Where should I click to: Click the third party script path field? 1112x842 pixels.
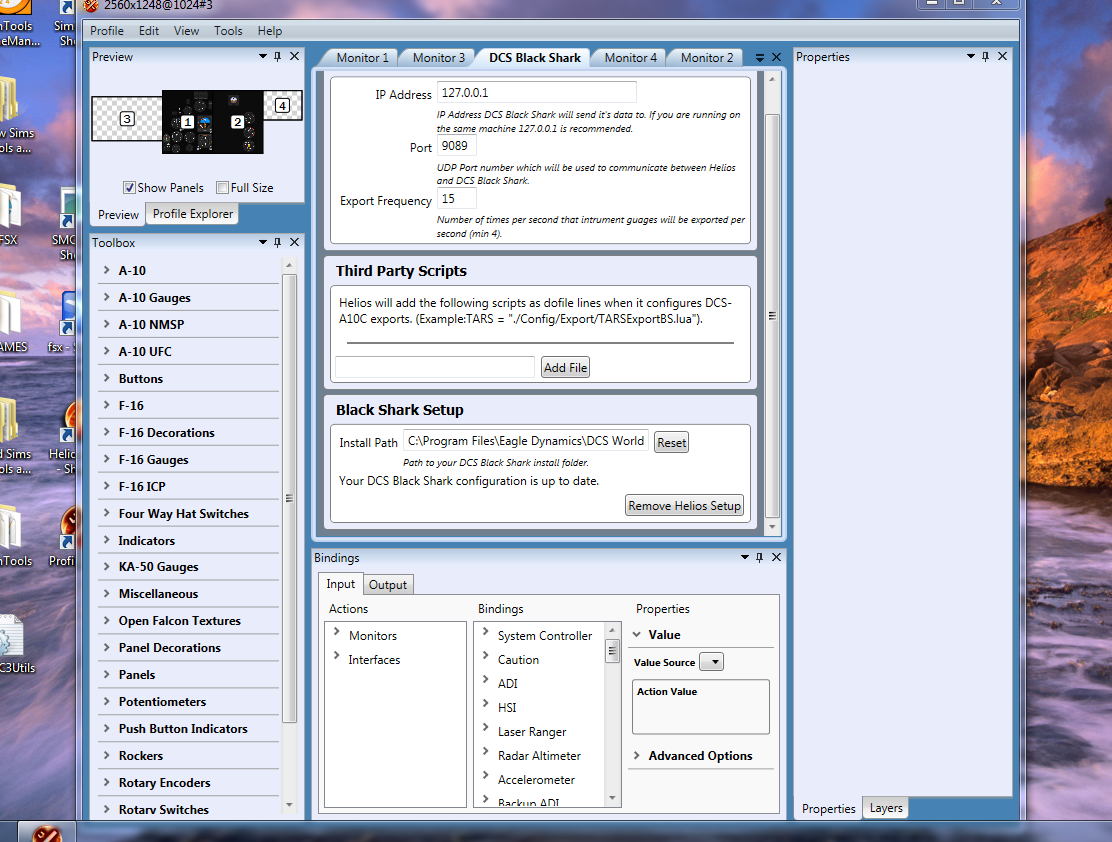pos(435,367)
